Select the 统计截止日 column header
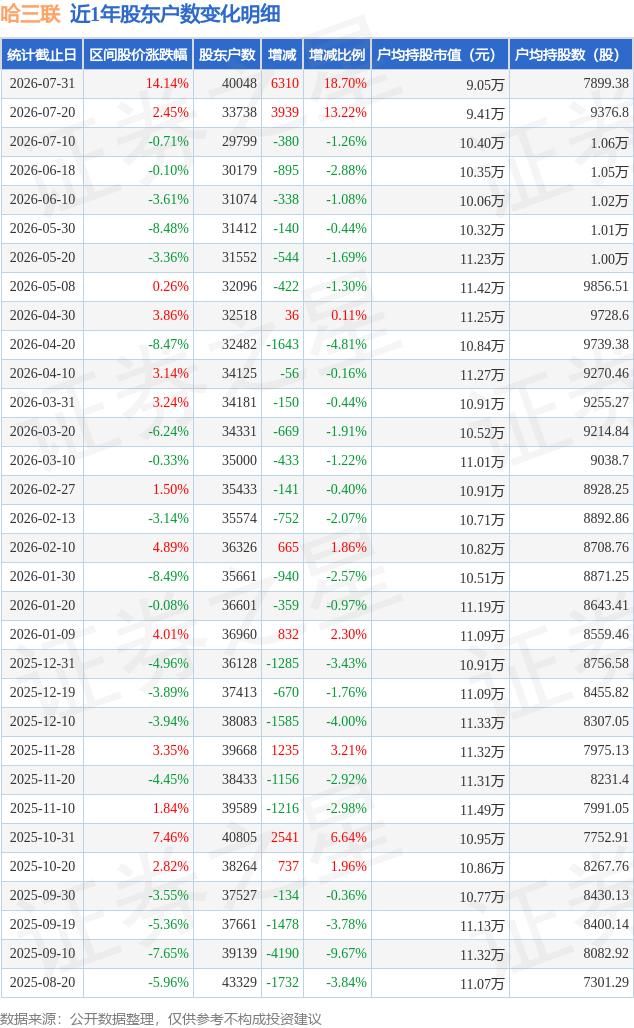 tap(42, 54)
